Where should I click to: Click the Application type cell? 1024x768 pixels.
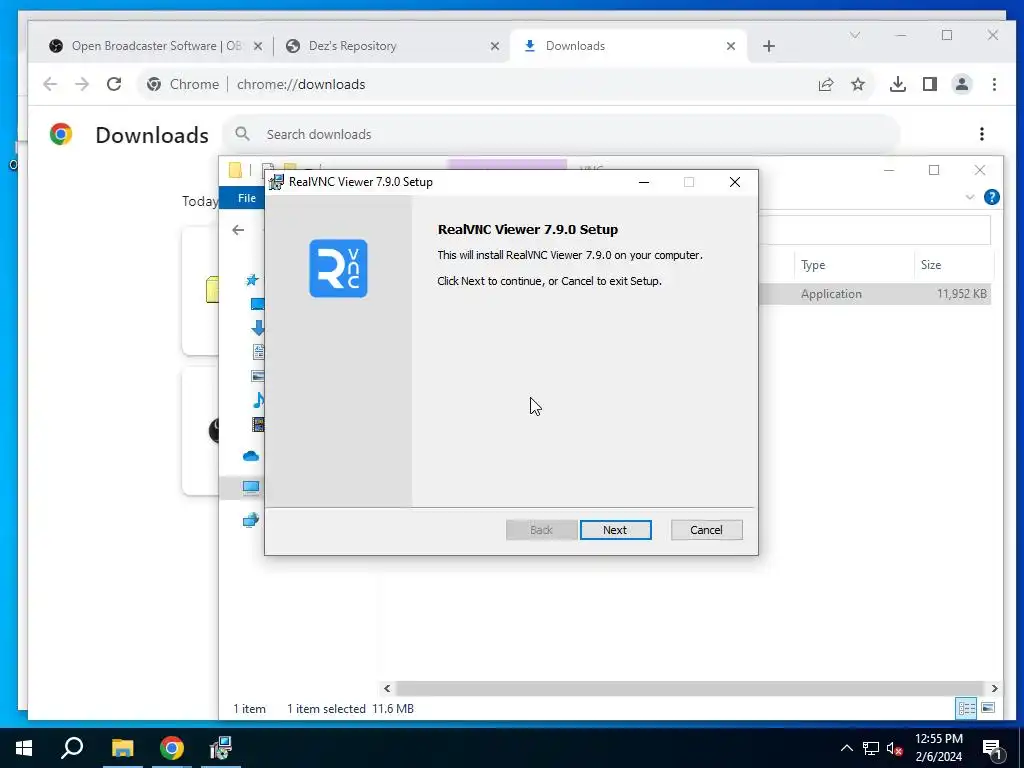pyautogui.click(x=831, y=294)
